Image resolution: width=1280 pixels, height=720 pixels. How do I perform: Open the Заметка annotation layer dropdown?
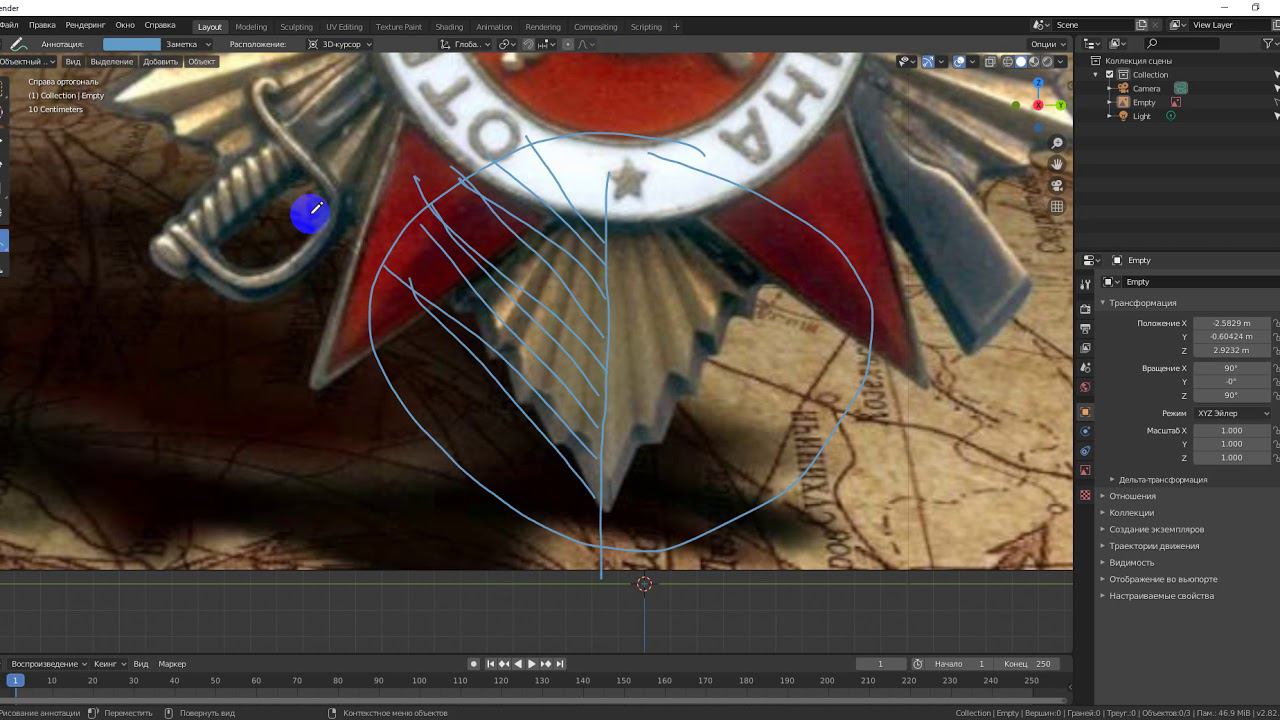click(x=187, y=44)
